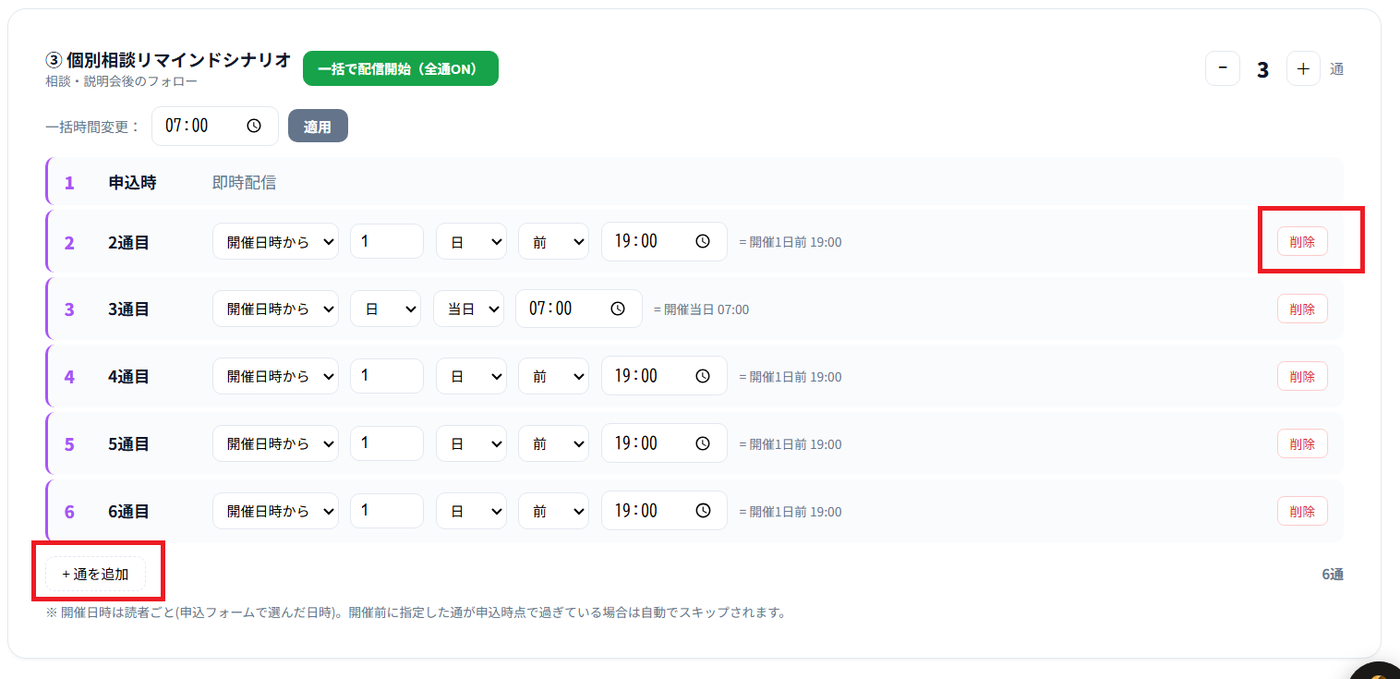Viewport: 1400px width, 679px height.
Task: Click summary text = 開催1日前 19:00 in 2通目 row
Action: click(x=790, y=242)
